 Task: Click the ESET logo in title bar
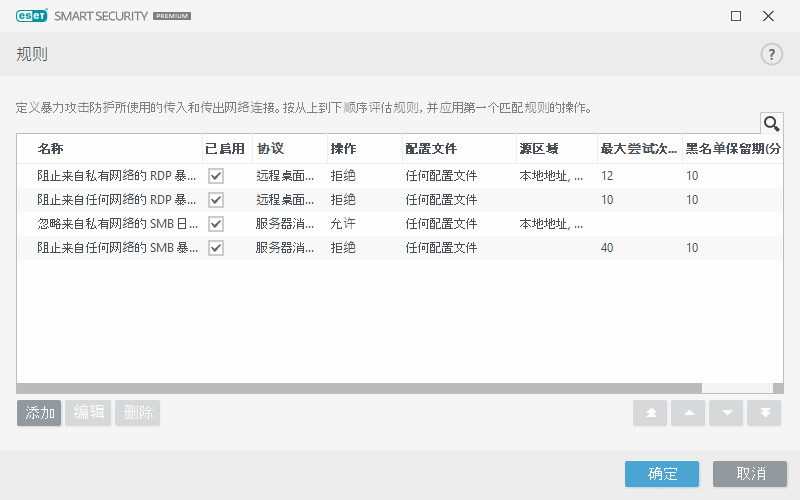(32, 16)
